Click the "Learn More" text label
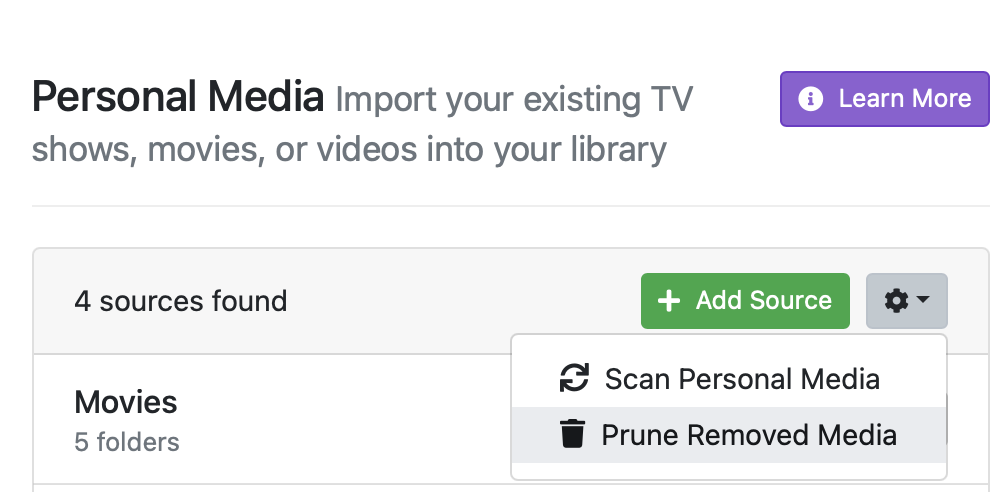This screenshot has height=492, width=1008. tap(904, 99)
